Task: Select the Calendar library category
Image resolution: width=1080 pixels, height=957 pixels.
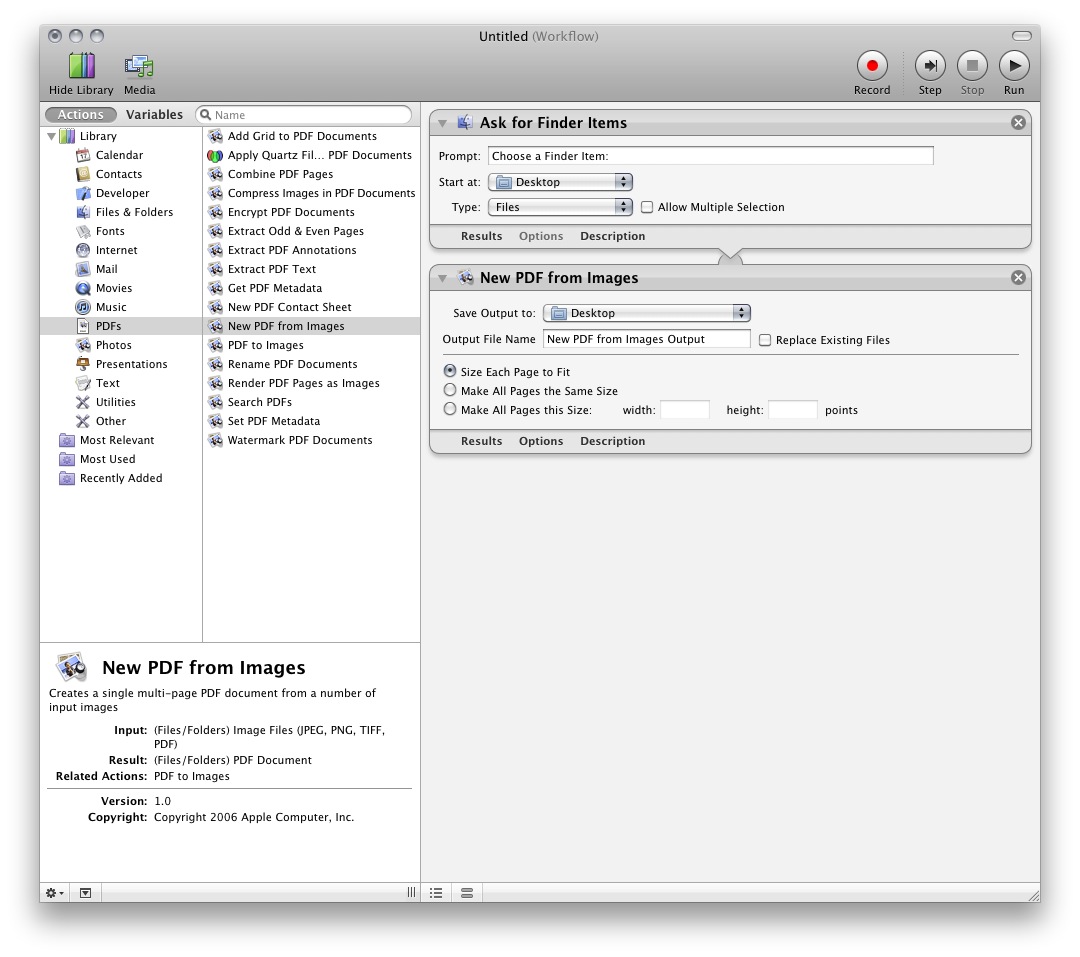Action: [120, 155]
